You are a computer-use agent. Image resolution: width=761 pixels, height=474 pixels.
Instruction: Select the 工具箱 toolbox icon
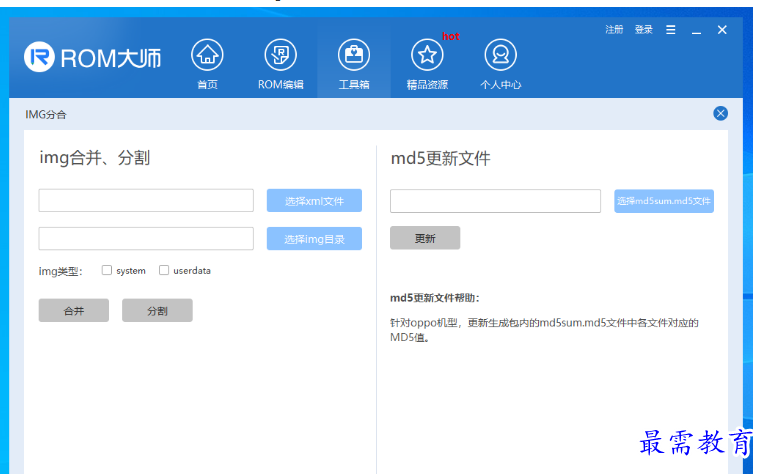point(354,55)
